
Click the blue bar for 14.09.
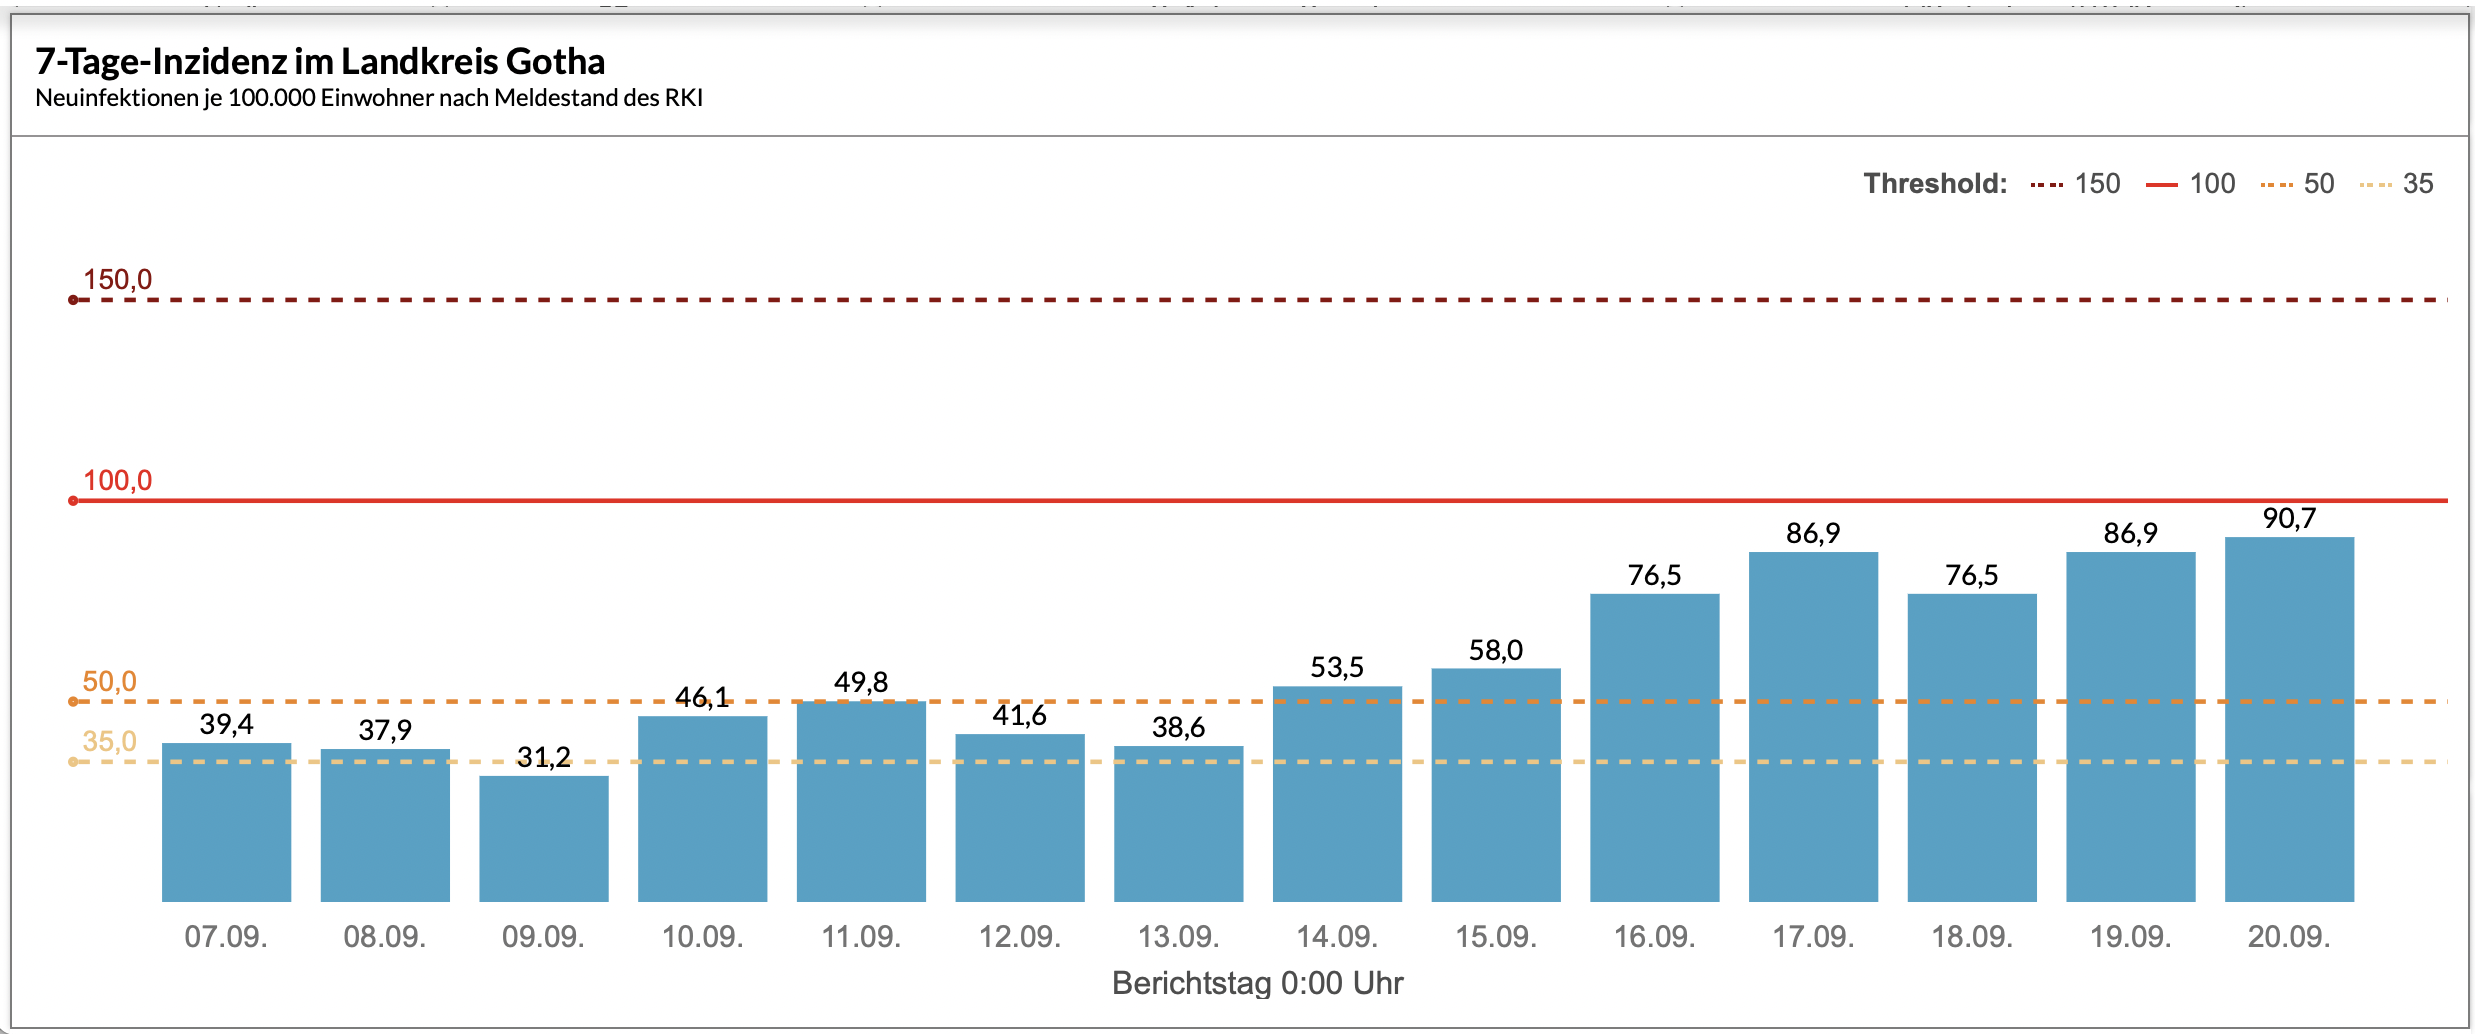(1337, 794)
